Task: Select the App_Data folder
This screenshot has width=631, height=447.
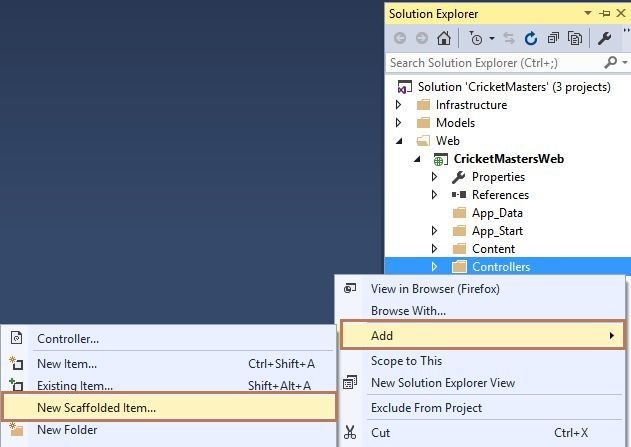Action: coord(497,213)
